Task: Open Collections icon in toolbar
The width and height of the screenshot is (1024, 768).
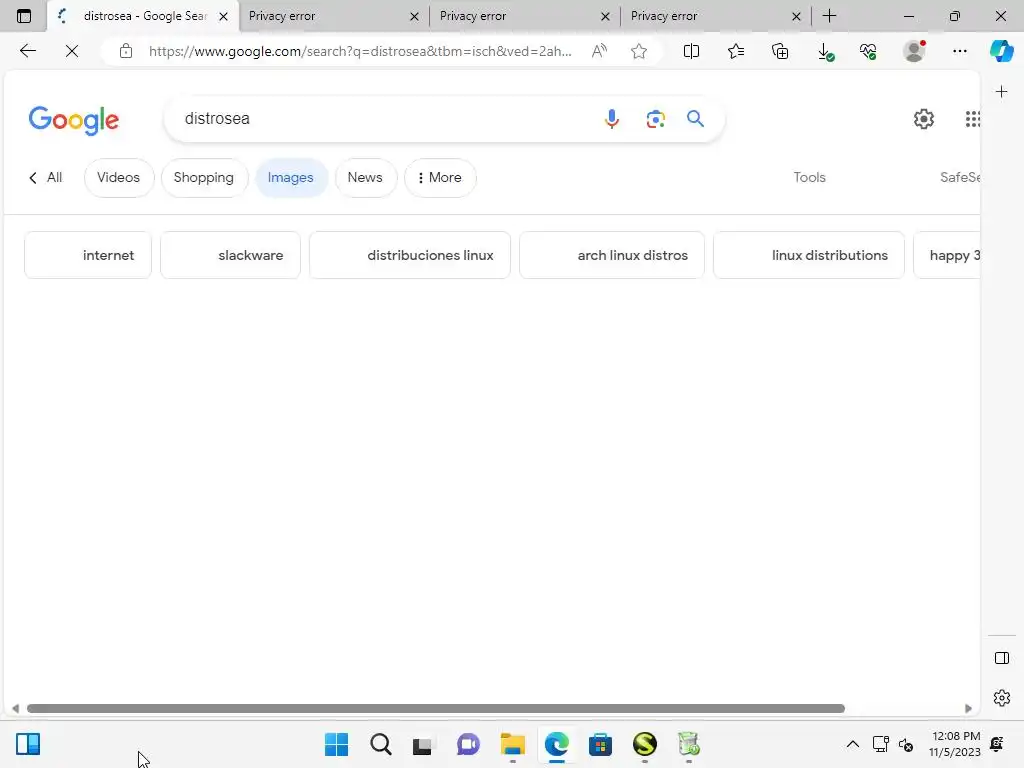Action: 780,51
